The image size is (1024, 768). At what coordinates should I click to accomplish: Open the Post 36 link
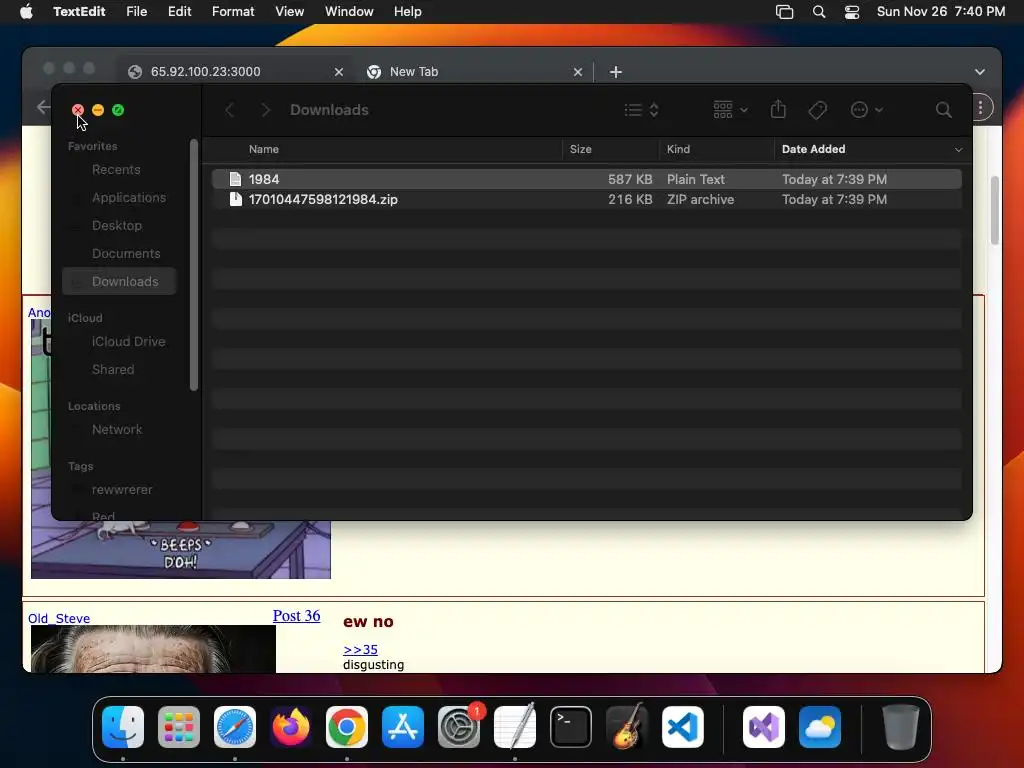(296, 616)
